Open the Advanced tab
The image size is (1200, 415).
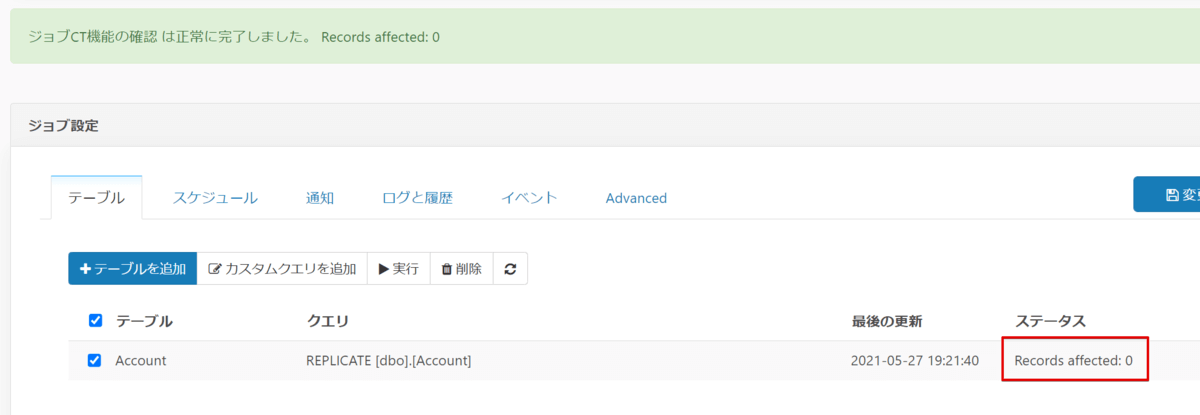(636, 198)
